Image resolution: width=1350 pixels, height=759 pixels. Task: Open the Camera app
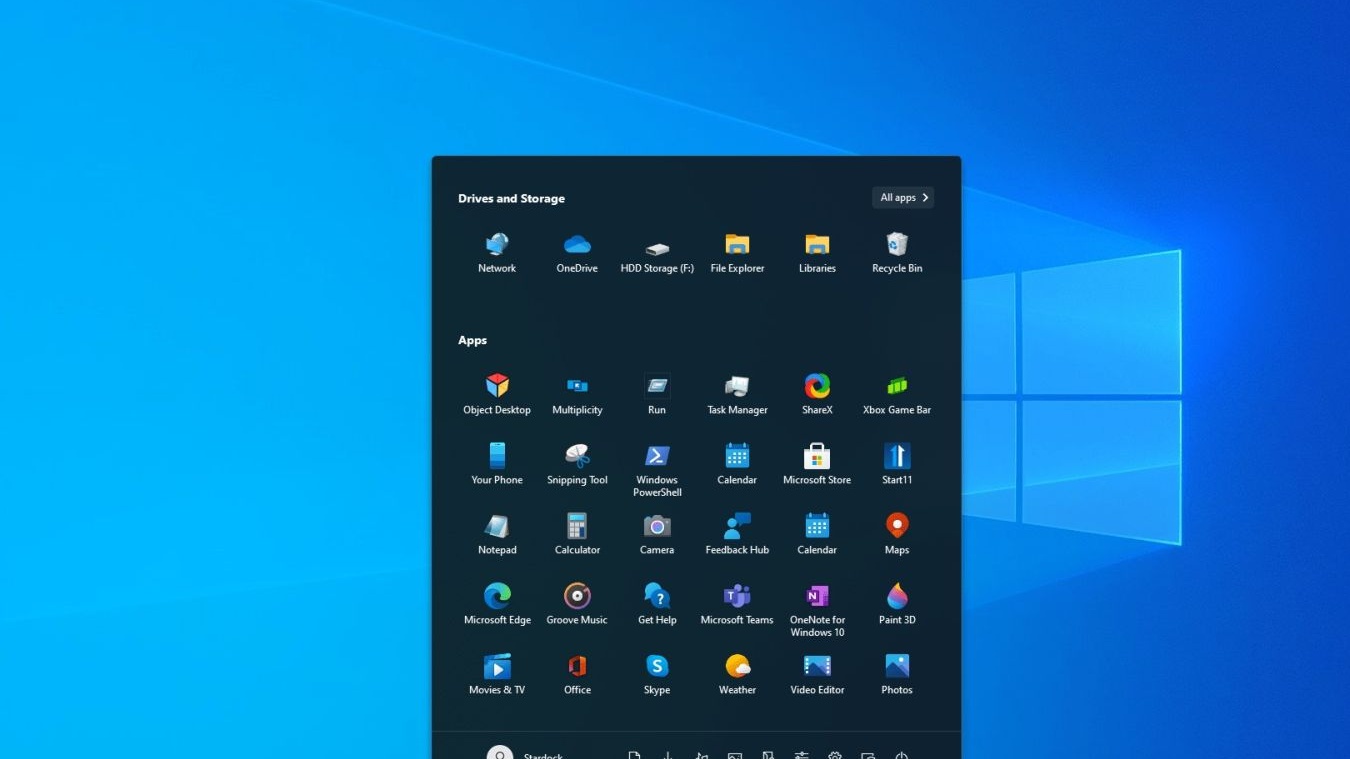click(x=657, y=534)
